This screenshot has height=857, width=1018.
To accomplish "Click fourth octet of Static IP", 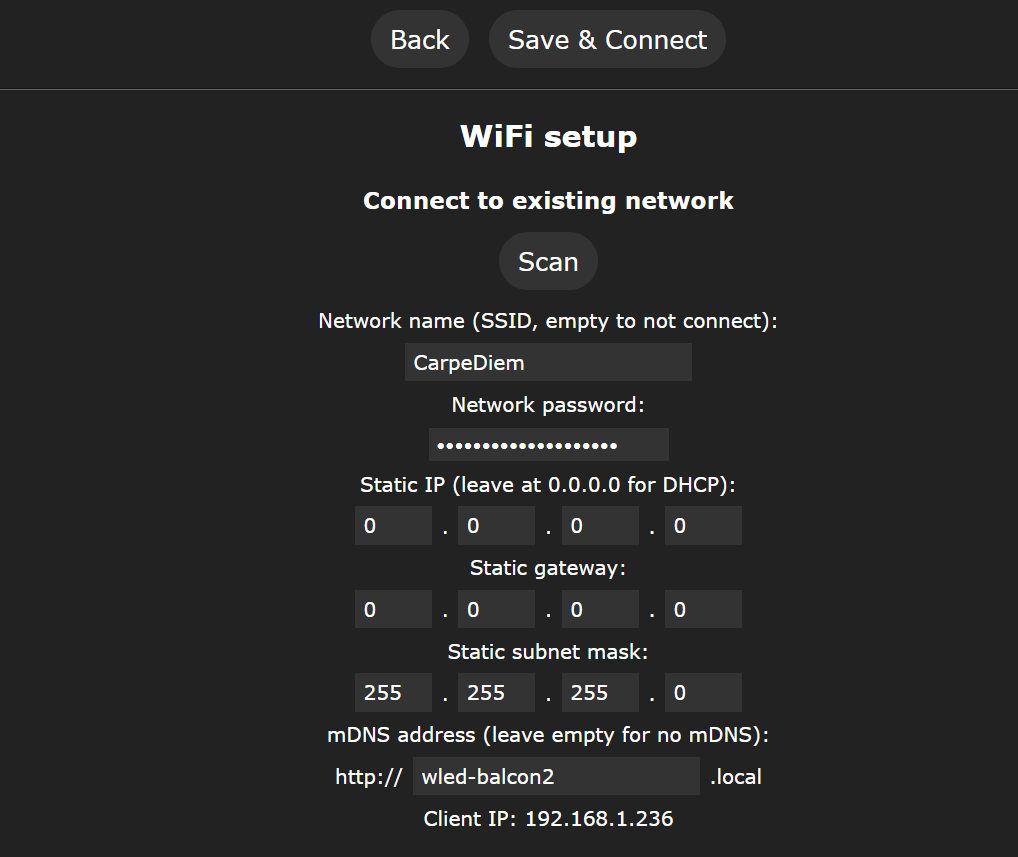I will [703, 526].
